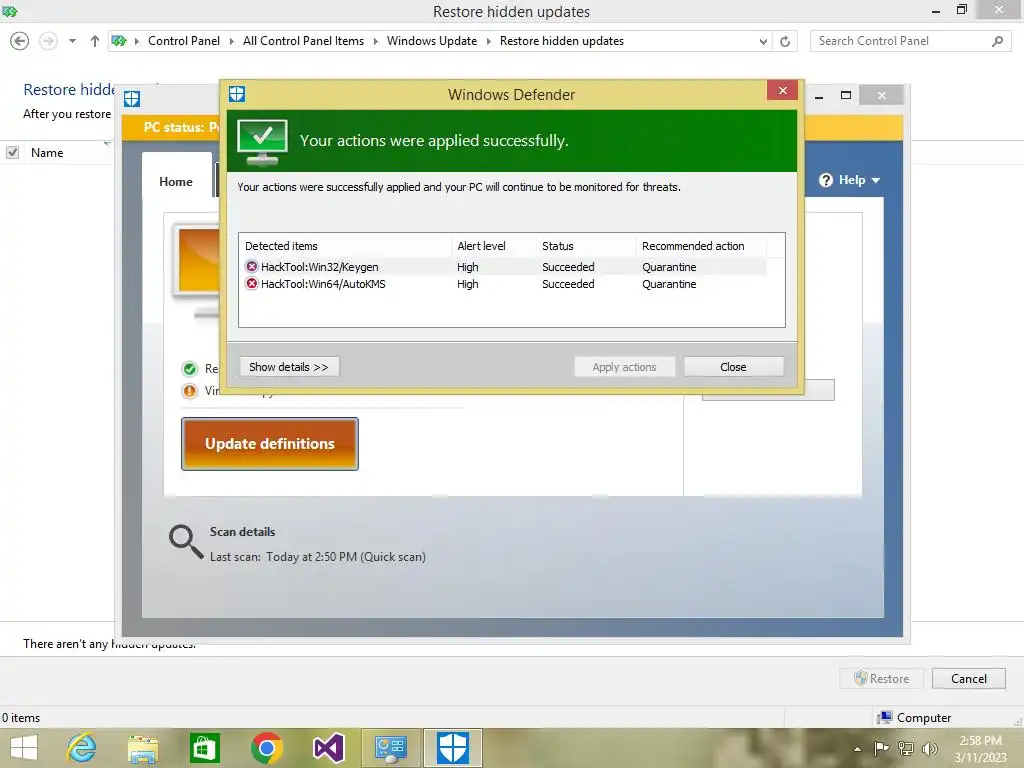Screen dimensions: 1024x768
Task: Click the Action Center flag icon
Action: (x=881, y=748)
